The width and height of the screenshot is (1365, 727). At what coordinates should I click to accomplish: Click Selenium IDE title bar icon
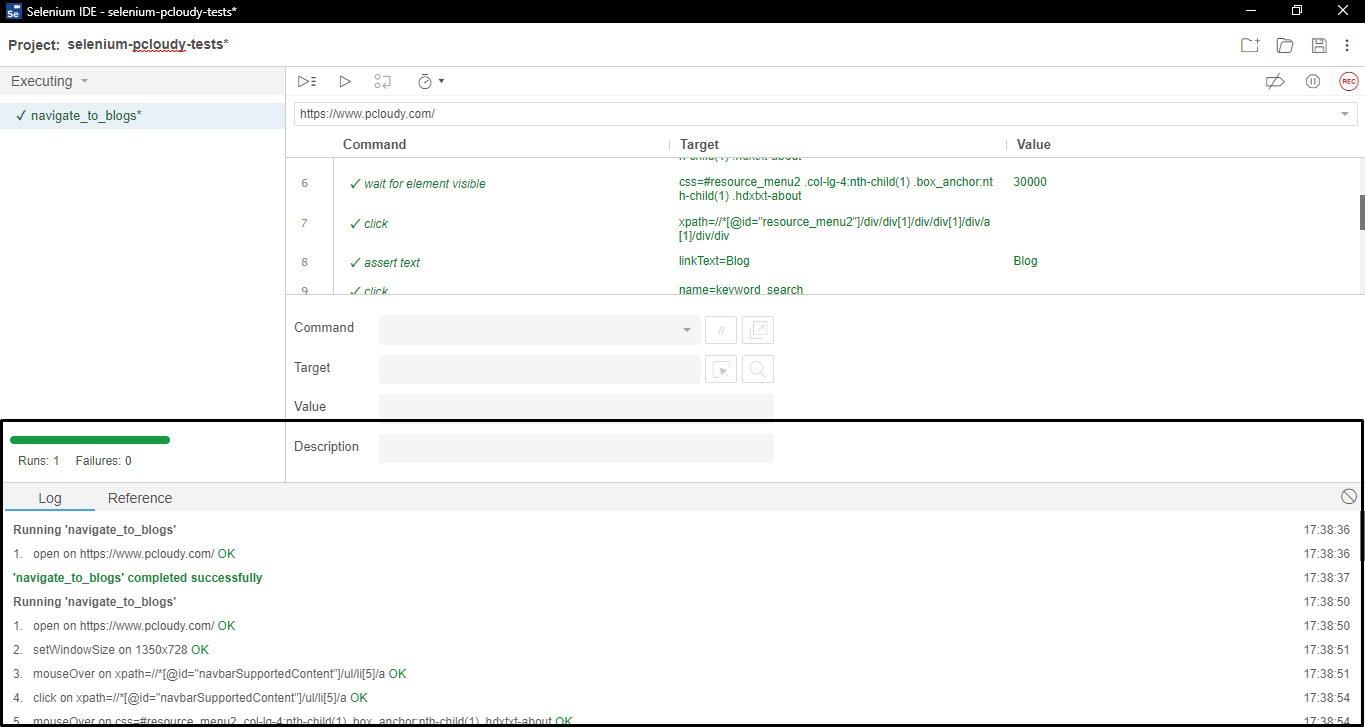click(14, 11)
